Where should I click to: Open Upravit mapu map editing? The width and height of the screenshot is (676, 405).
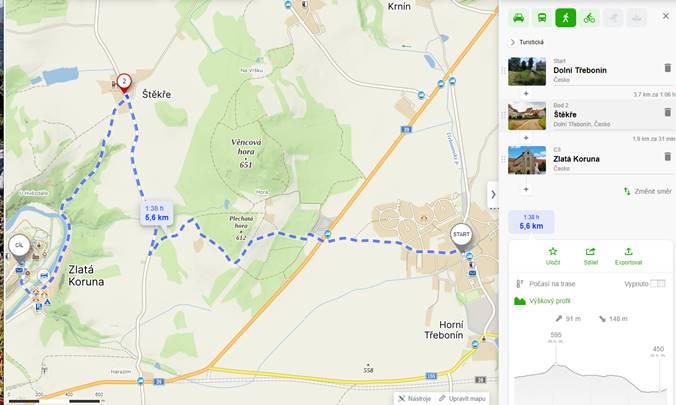click(462, 399)
